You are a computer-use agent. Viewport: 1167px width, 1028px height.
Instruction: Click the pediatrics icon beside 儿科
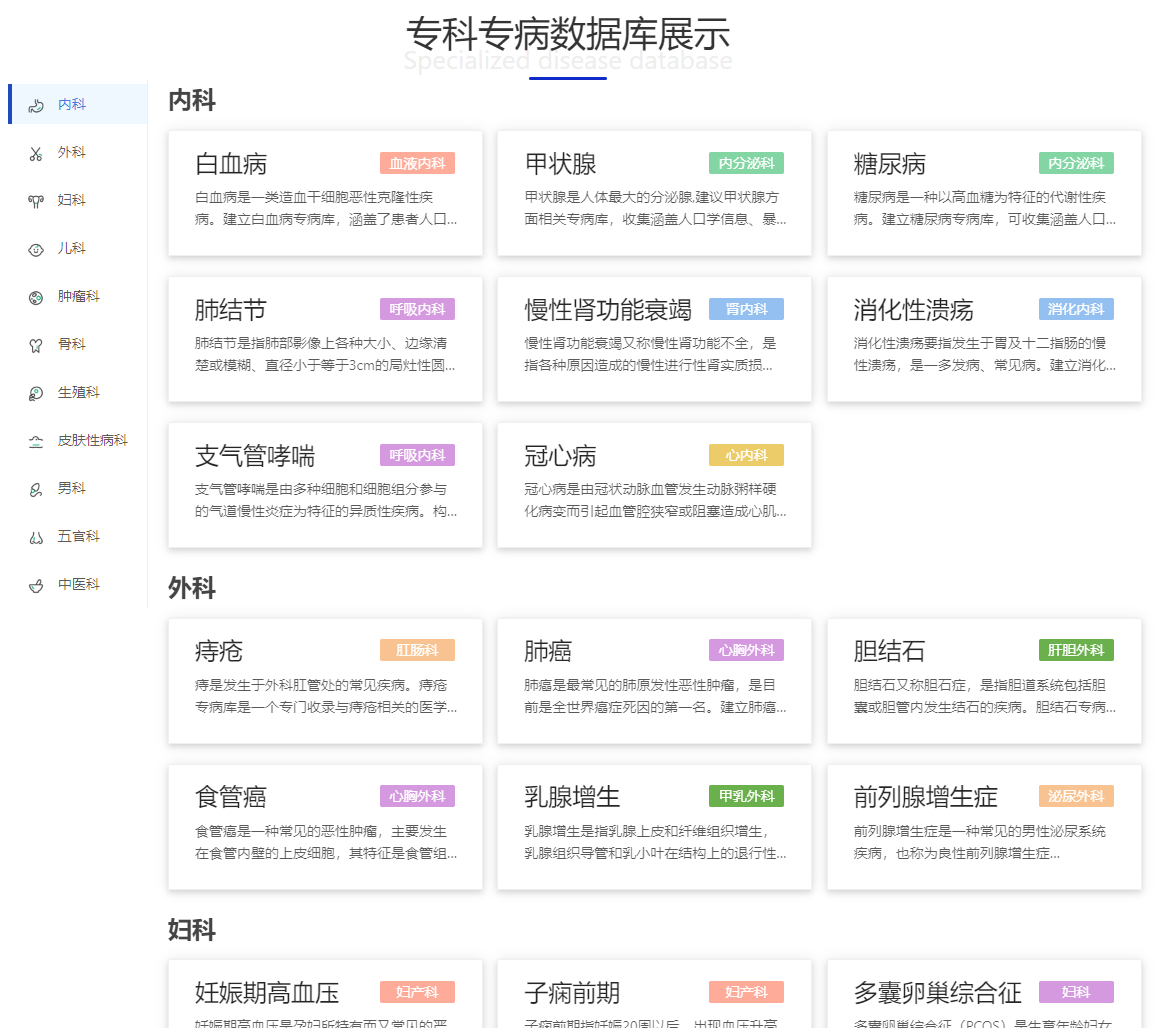tap(36, 249)
